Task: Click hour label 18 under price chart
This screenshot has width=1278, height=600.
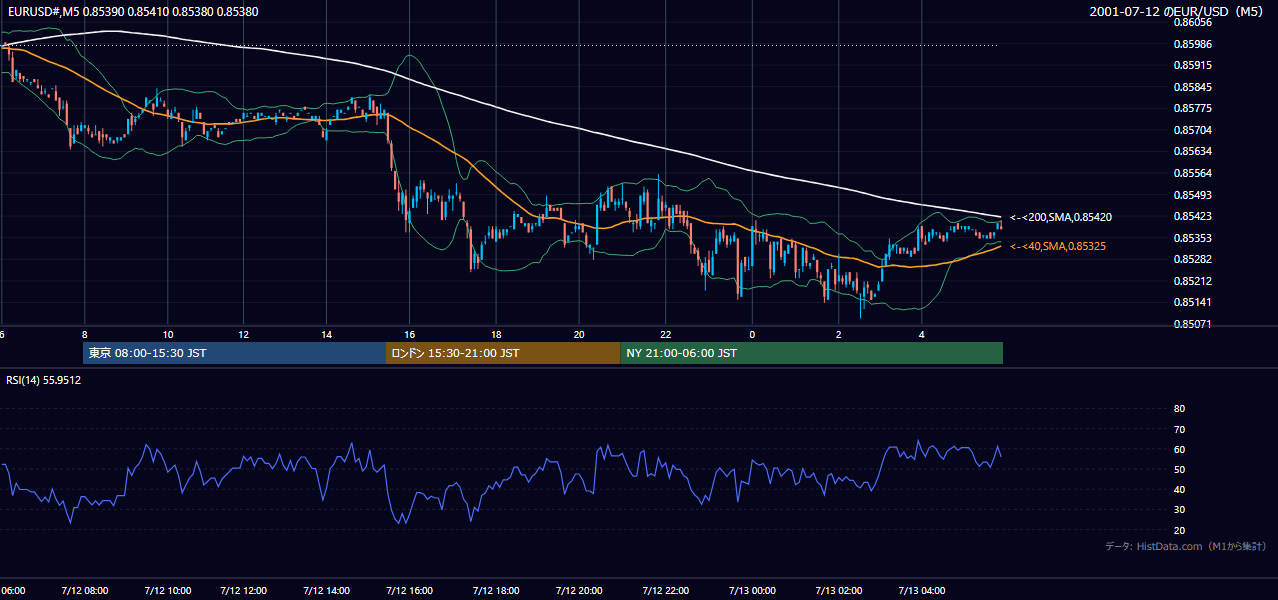Action: 495,335
